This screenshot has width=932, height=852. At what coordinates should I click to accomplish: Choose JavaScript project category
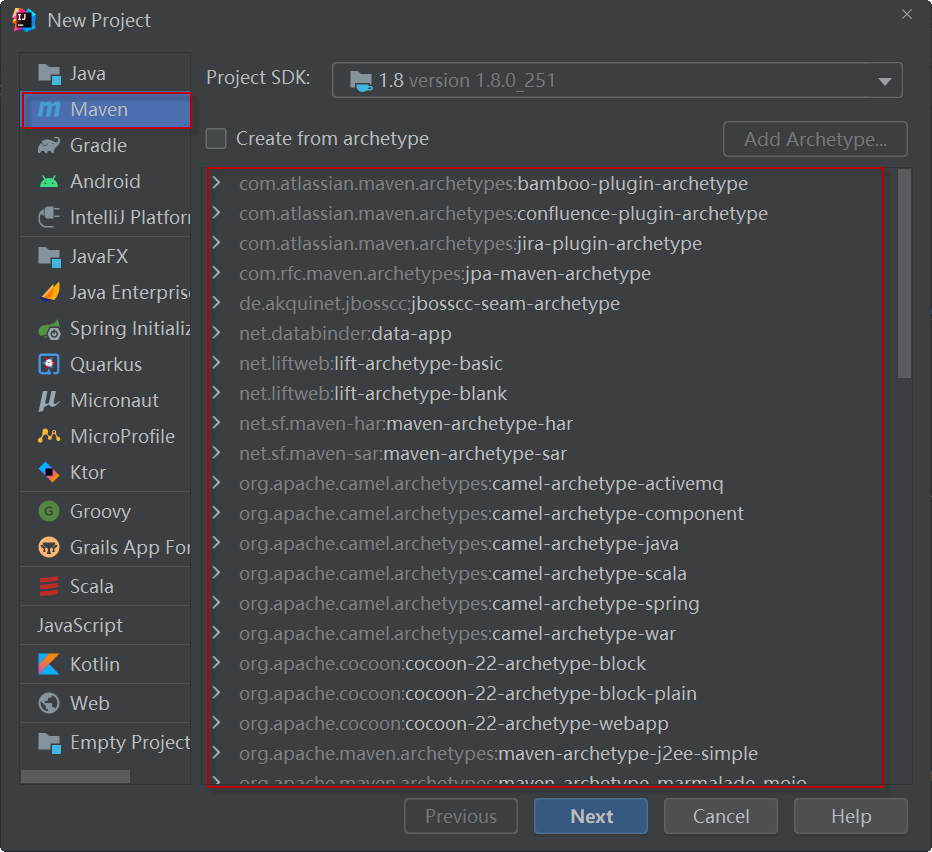point(80,626)
